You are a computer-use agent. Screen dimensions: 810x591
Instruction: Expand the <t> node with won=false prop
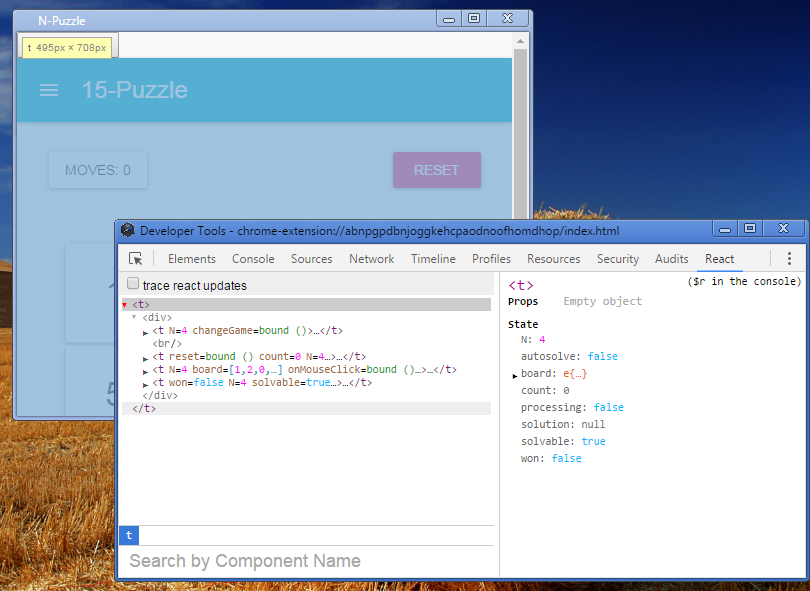pyautogui.click(x=146, y=383)
